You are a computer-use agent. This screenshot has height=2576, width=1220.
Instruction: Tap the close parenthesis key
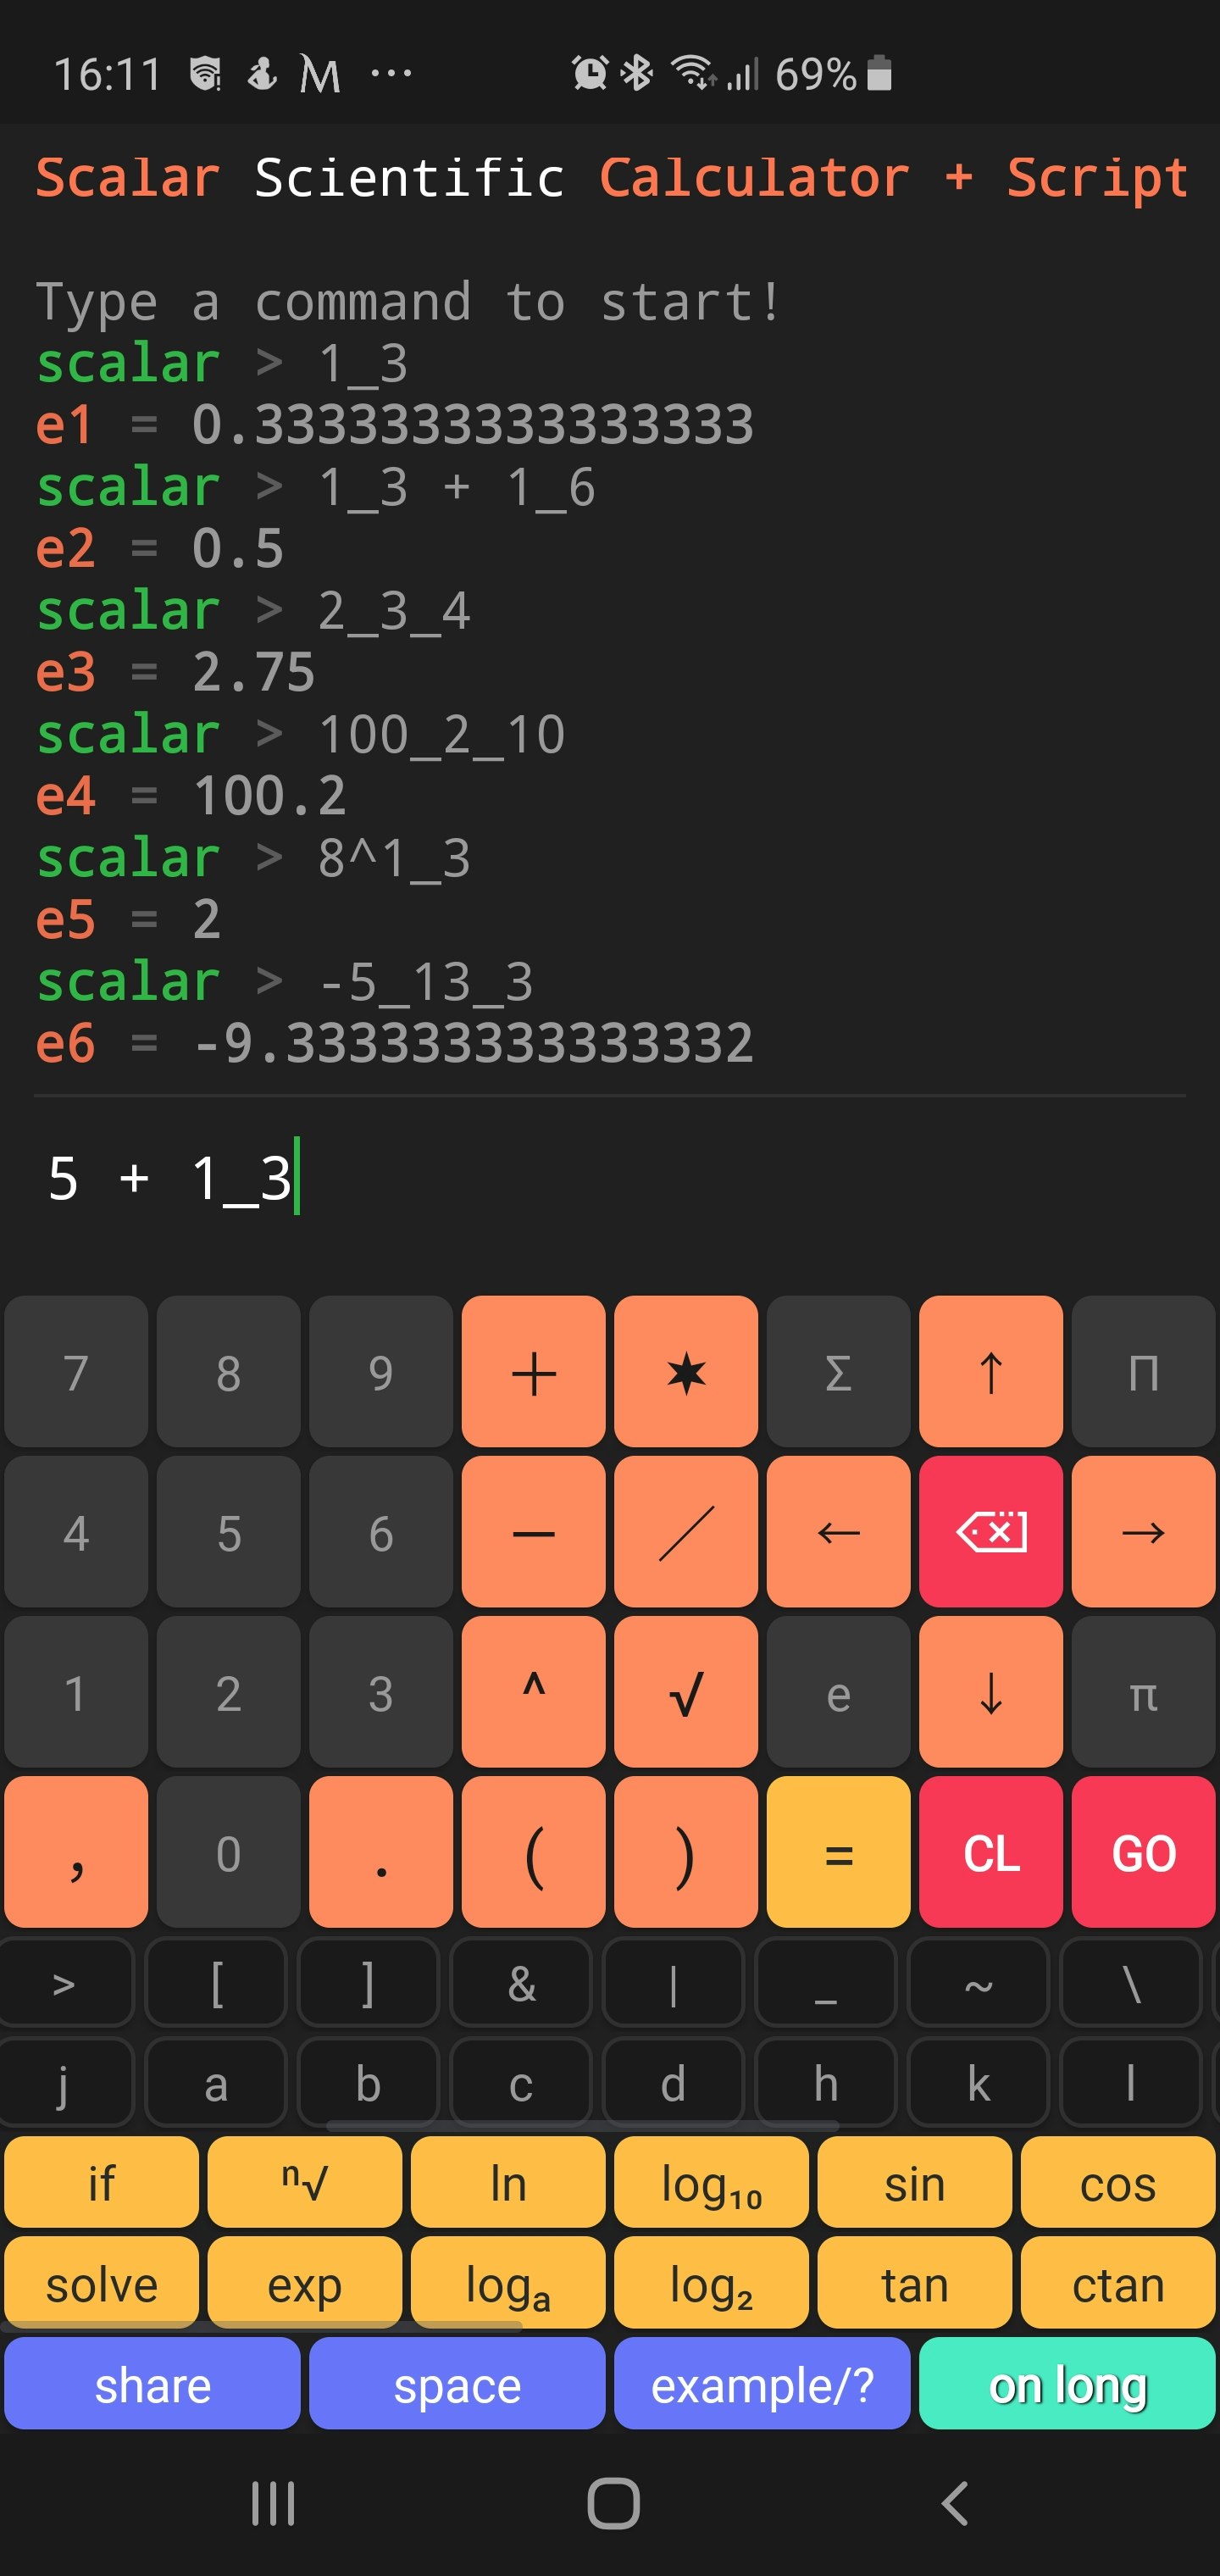point(686,1851)
